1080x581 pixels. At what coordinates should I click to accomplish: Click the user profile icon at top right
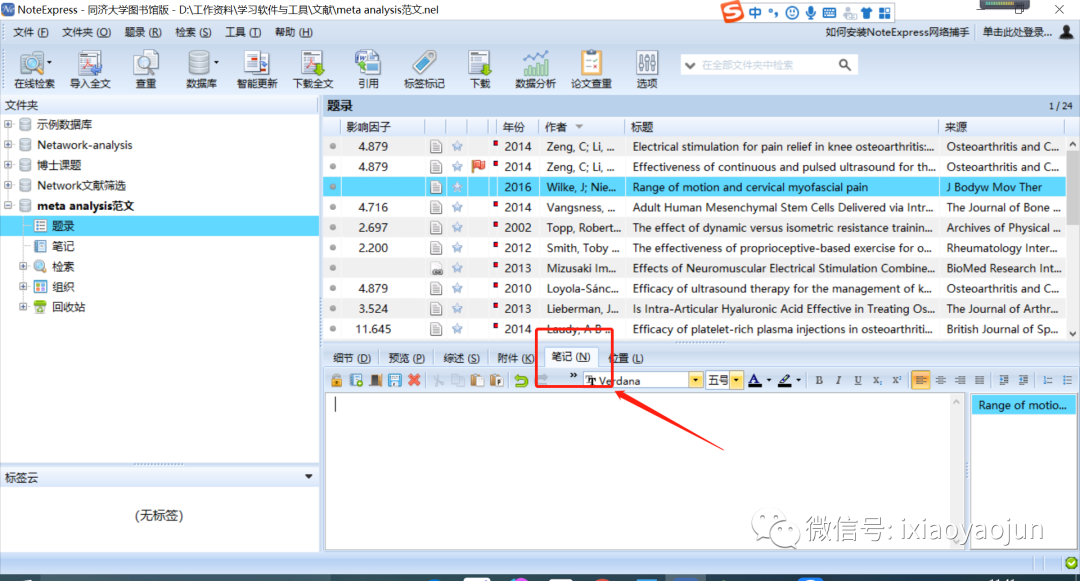point(1066,32)
